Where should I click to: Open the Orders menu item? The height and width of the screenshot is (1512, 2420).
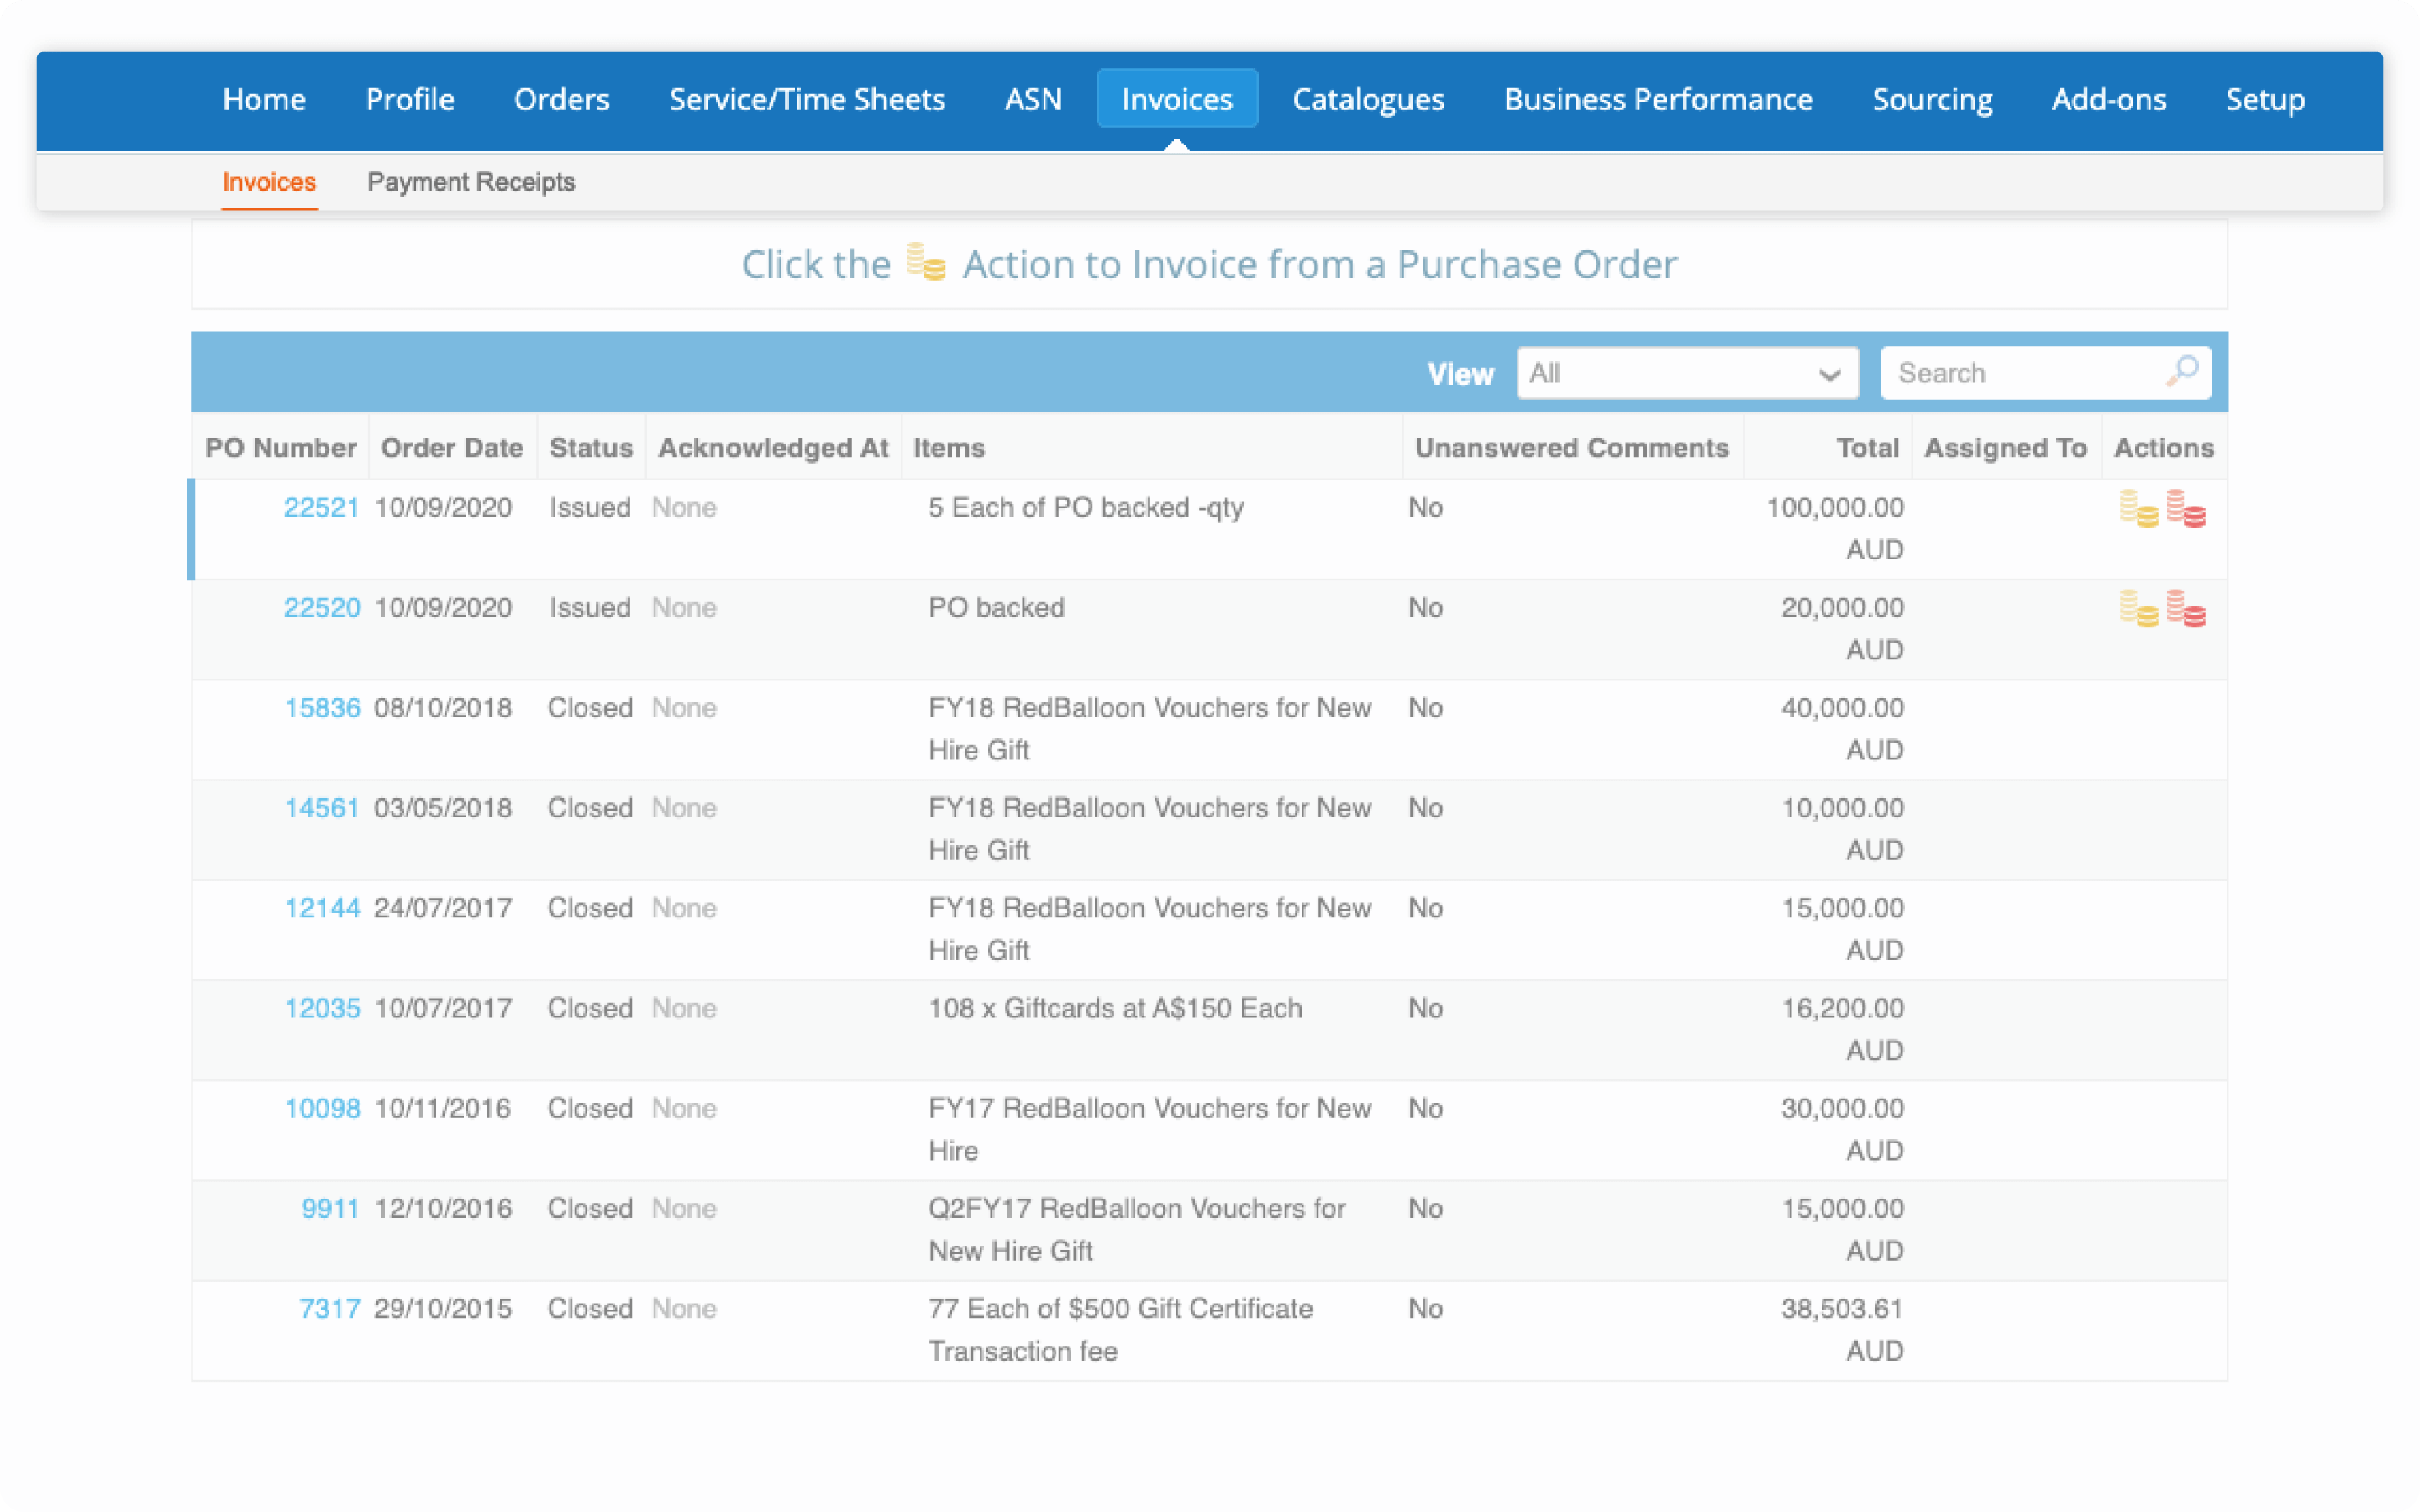(561, 99)
